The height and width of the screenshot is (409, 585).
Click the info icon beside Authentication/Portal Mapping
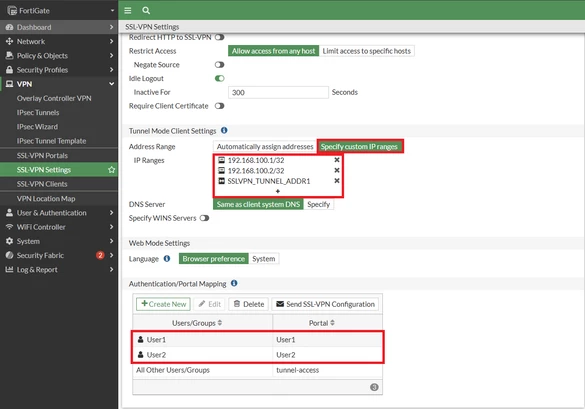(x=234, y=283)
